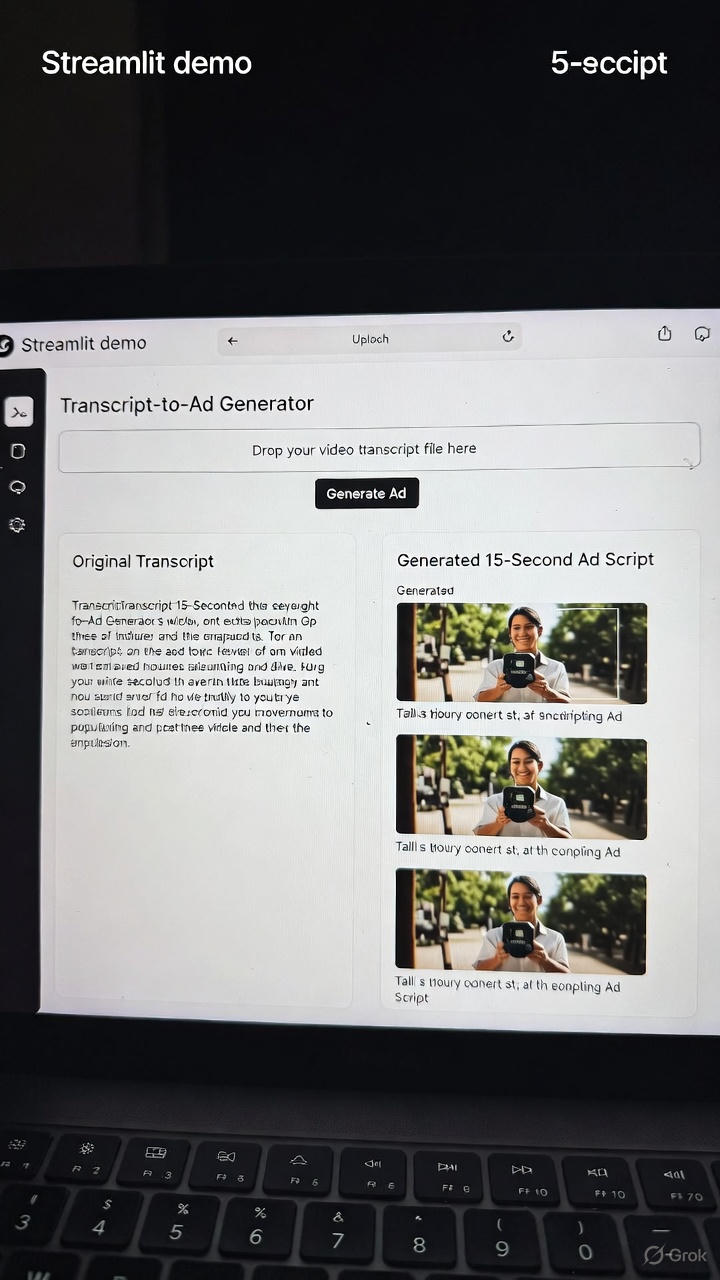Open the database icon in sidebar
Screen dimensions: 720x1280
pos(17,451)
